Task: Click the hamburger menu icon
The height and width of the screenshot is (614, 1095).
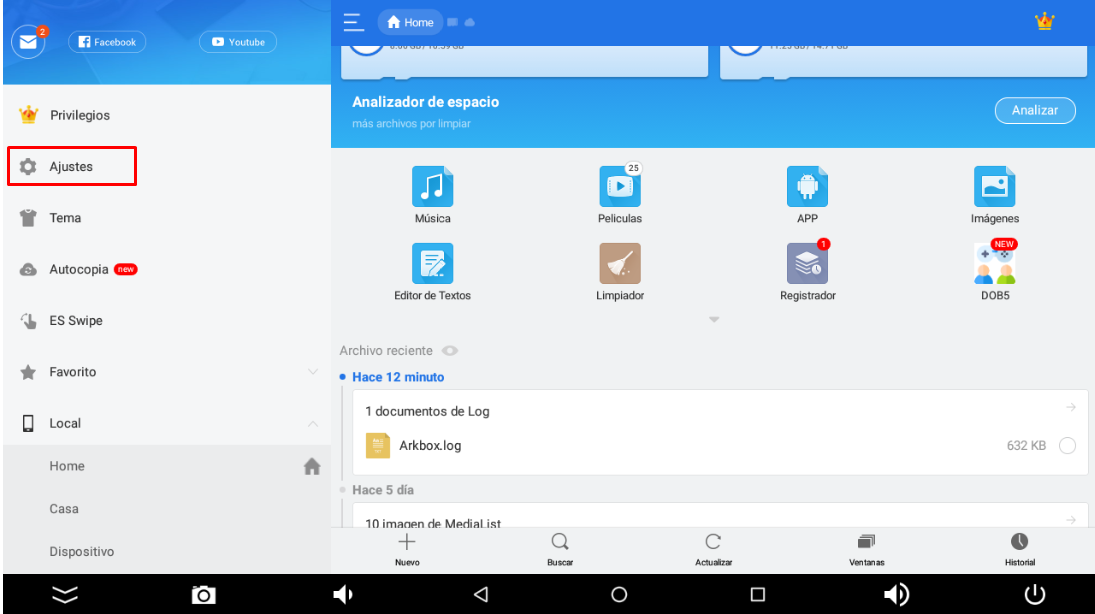Action: coord(352,22)
